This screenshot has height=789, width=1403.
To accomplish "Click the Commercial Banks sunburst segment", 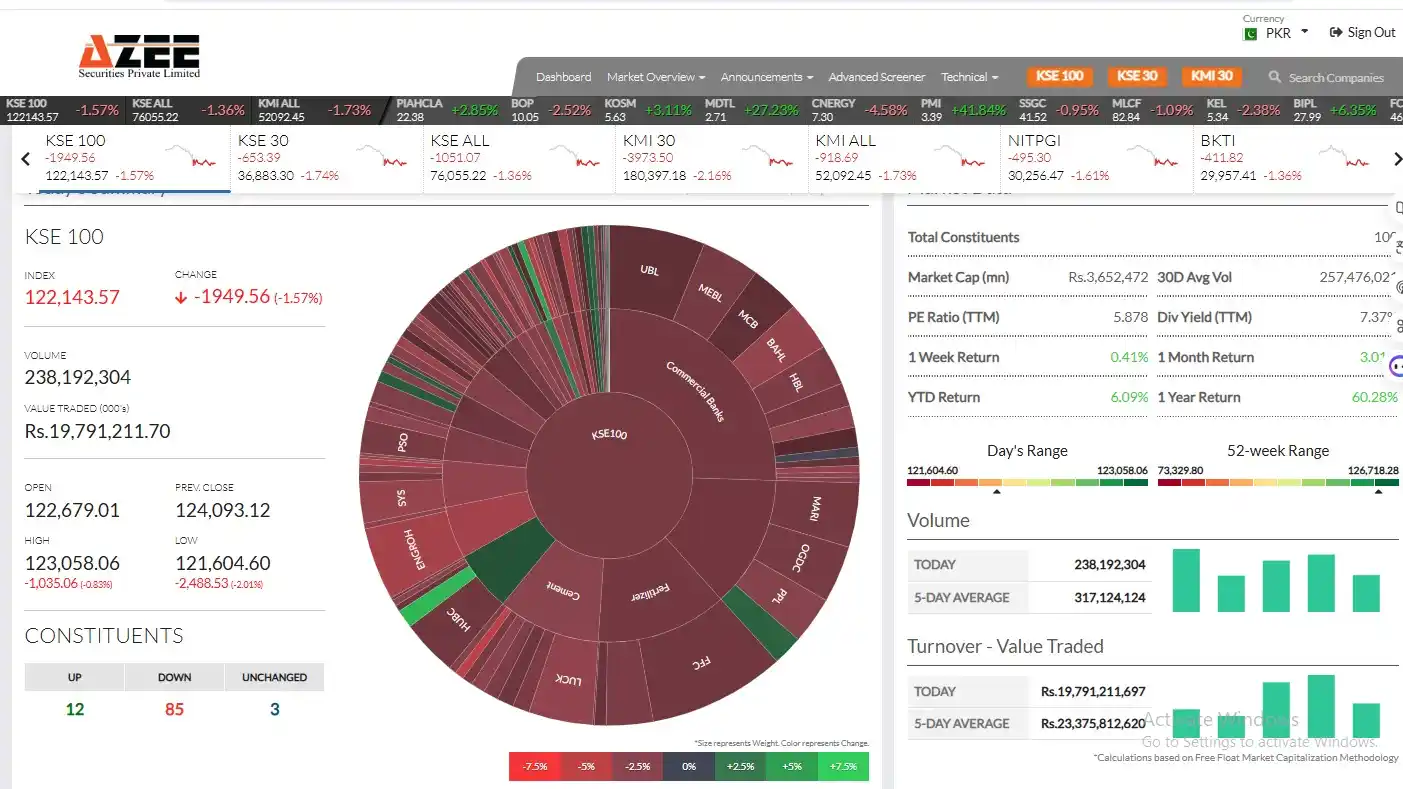I will [696, 391].
